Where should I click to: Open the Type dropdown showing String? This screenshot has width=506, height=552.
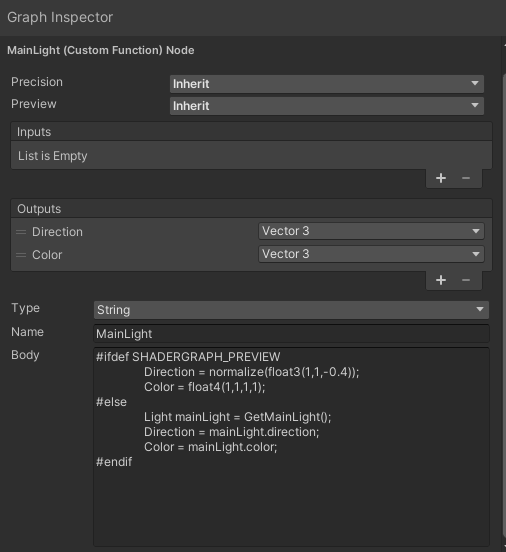click(291, 310)
